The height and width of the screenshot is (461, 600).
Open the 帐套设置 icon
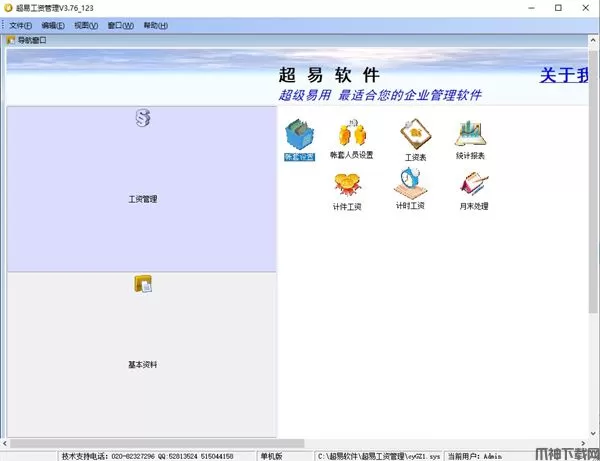[x=300, y=134]
